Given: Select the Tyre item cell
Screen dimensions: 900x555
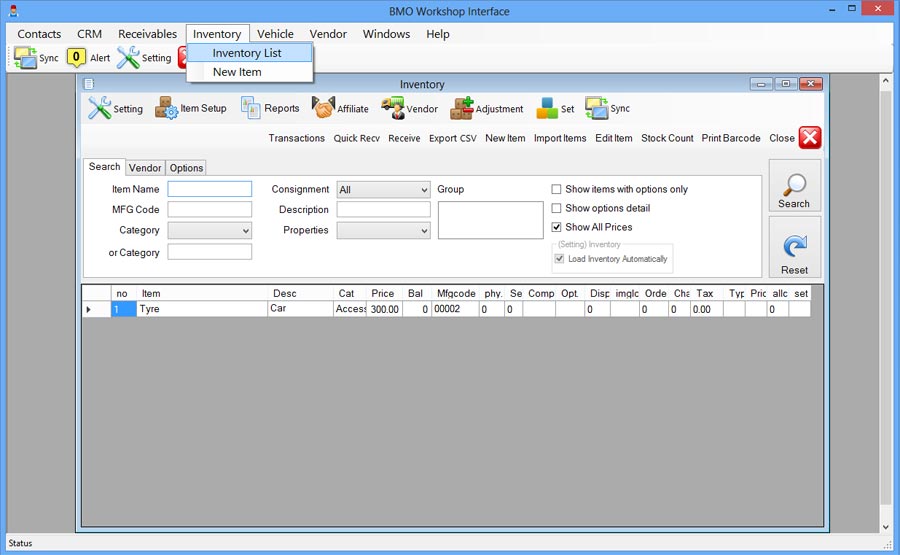Looking at the screenshot, I should tap(202, 309).
